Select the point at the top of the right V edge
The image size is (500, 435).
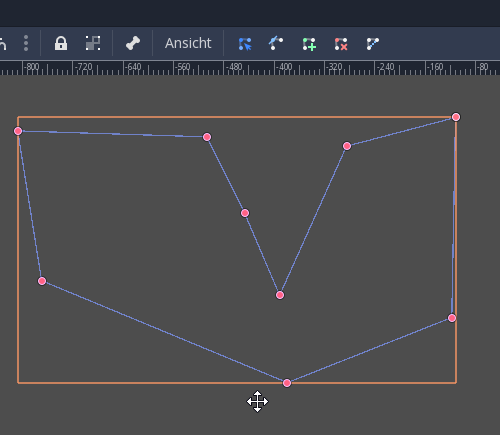click(x=347, y=146)
